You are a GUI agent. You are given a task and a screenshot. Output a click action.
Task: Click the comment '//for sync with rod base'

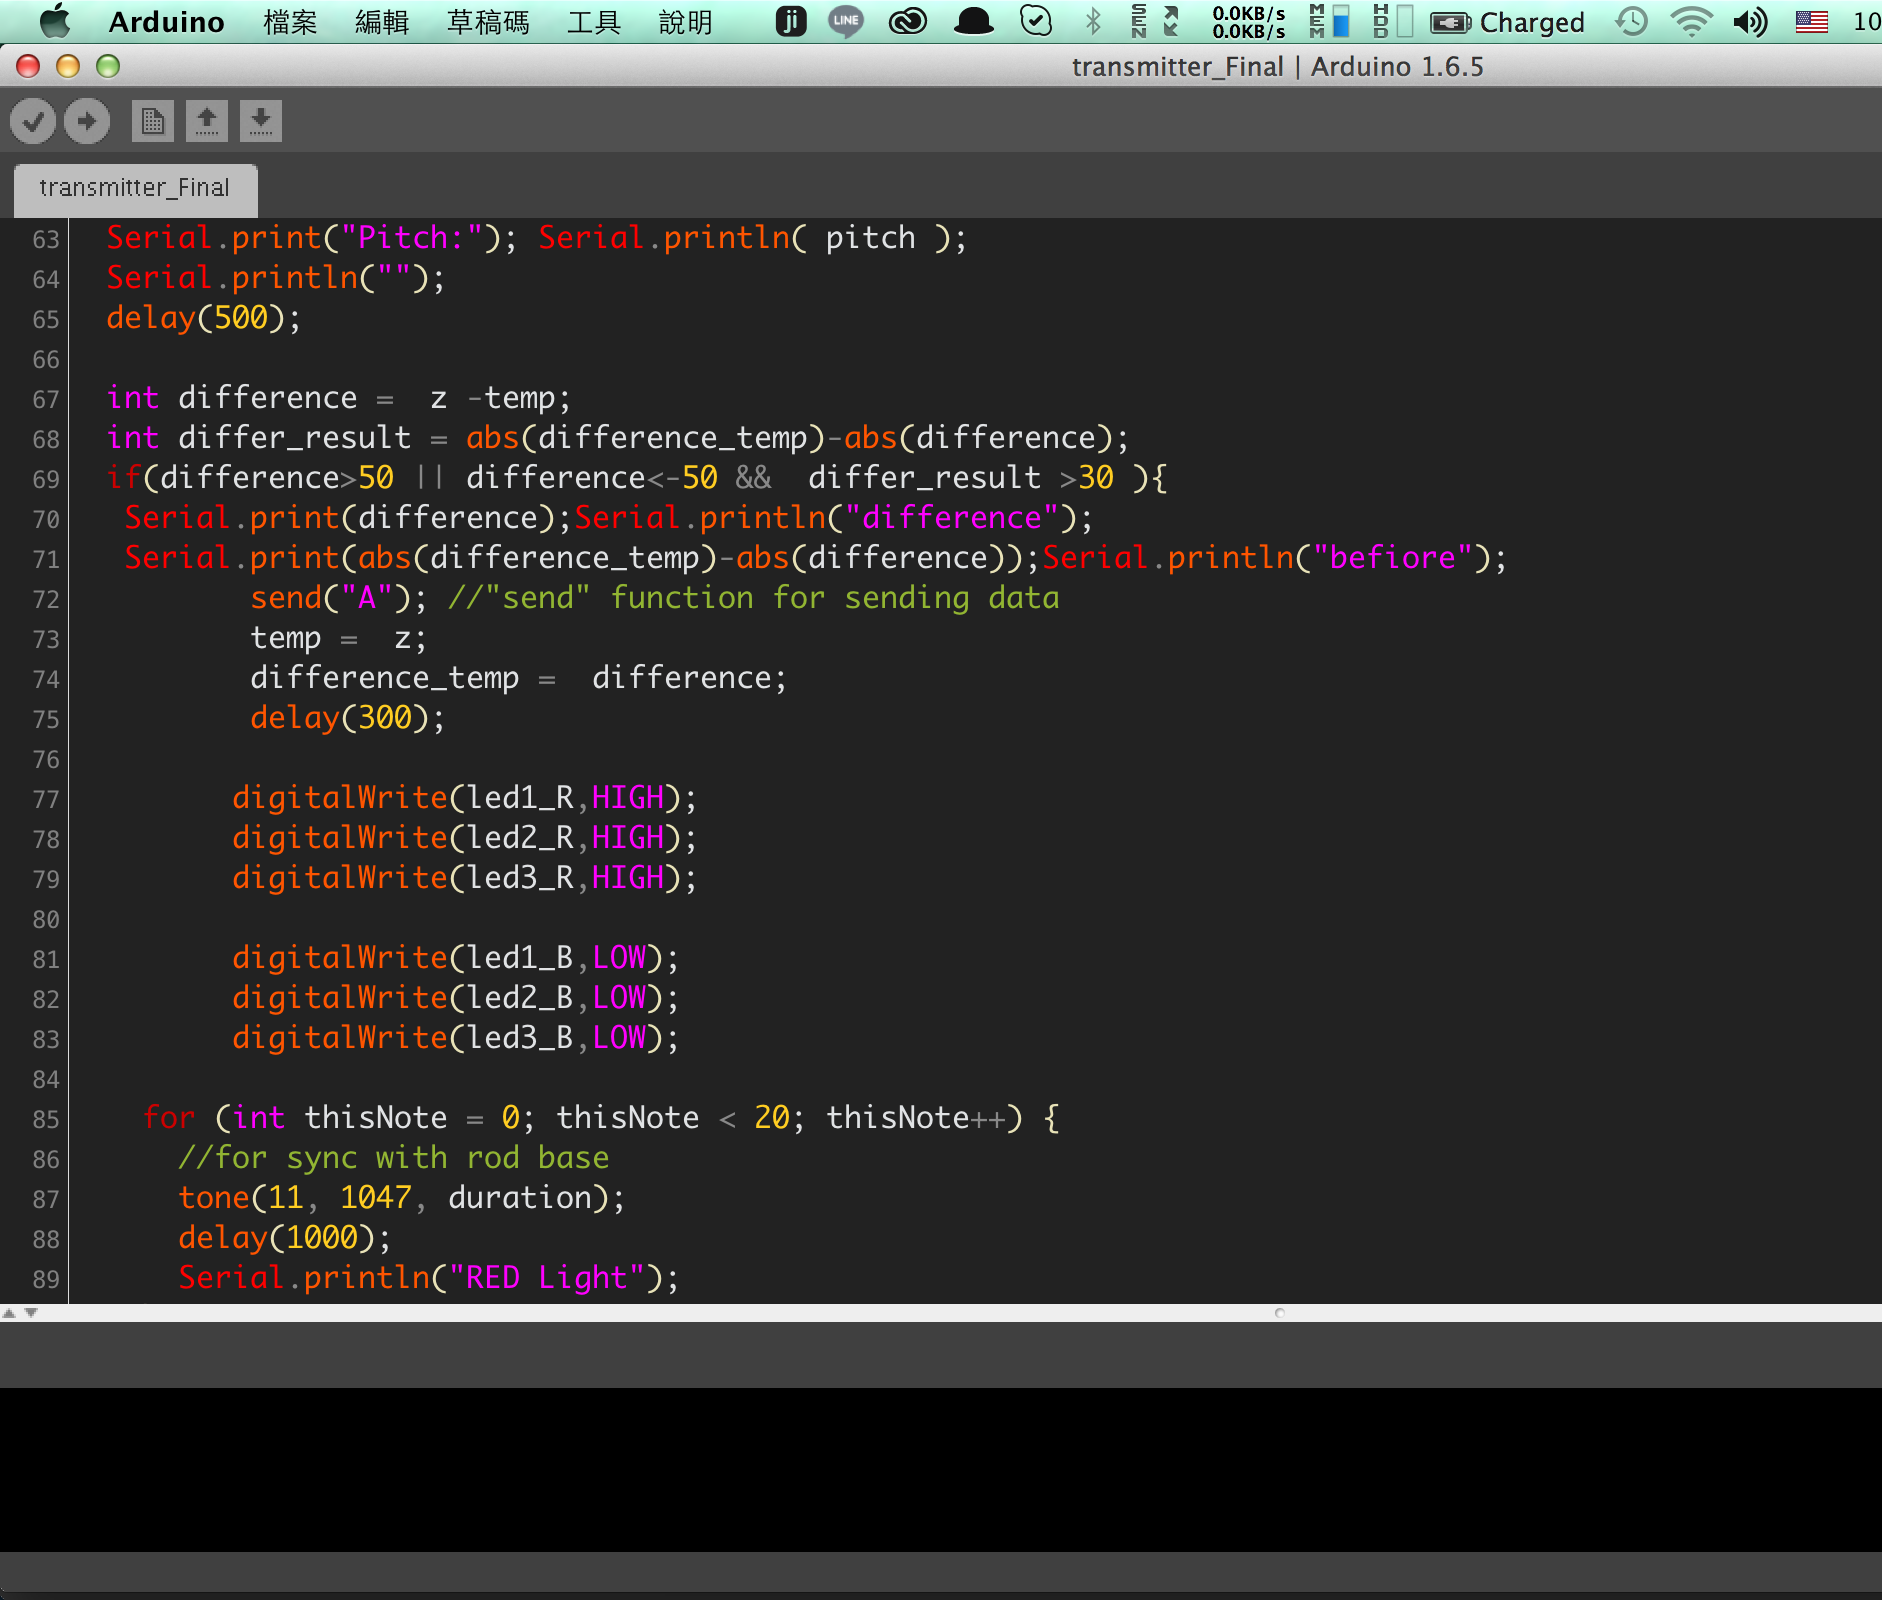pyautogui.click(x=393, y=1158)
